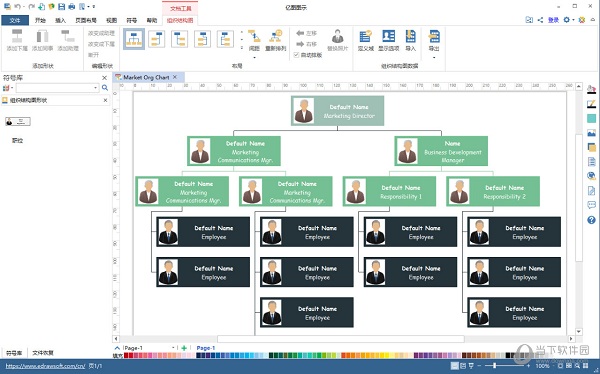Open the Page-1 page selector dropdown
The height and width of the screenshot is (374, 600).
coord(173,348)
